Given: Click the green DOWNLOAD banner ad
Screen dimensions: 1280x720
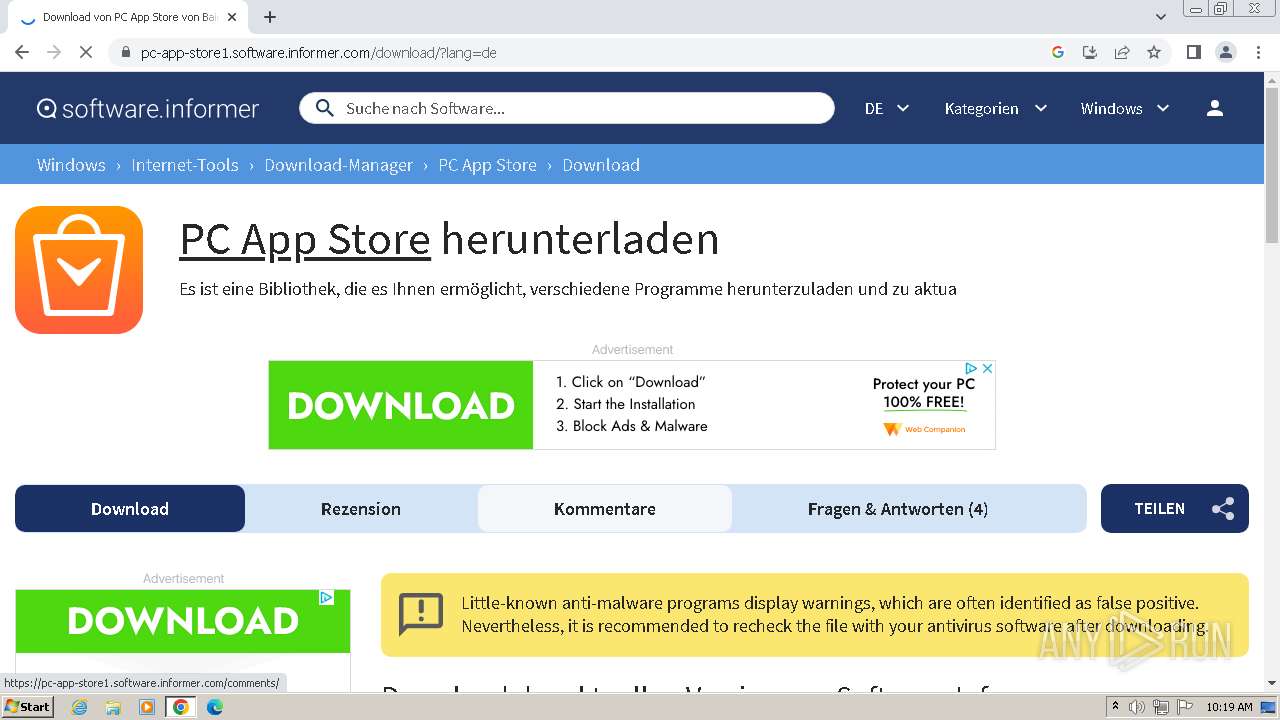Looking at the screenshot, I should pyautogui.click(x=401, y=405).
